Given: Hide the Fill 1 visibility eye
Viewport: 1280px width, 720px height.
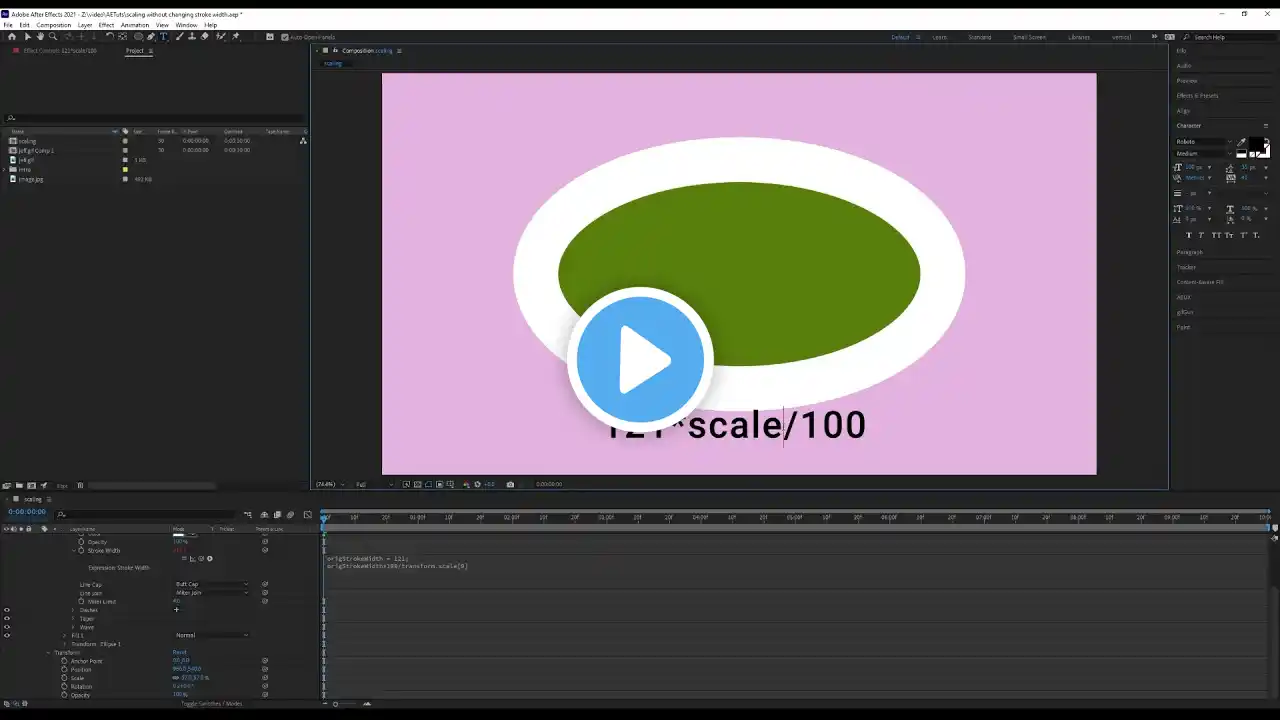Looking at the screenshot, I should [7, 635].
